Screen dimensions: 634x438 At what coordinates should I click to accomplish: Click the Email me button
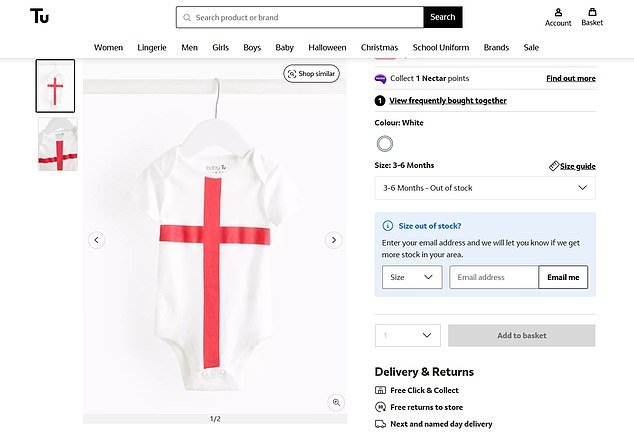click(x=563, y=277)
